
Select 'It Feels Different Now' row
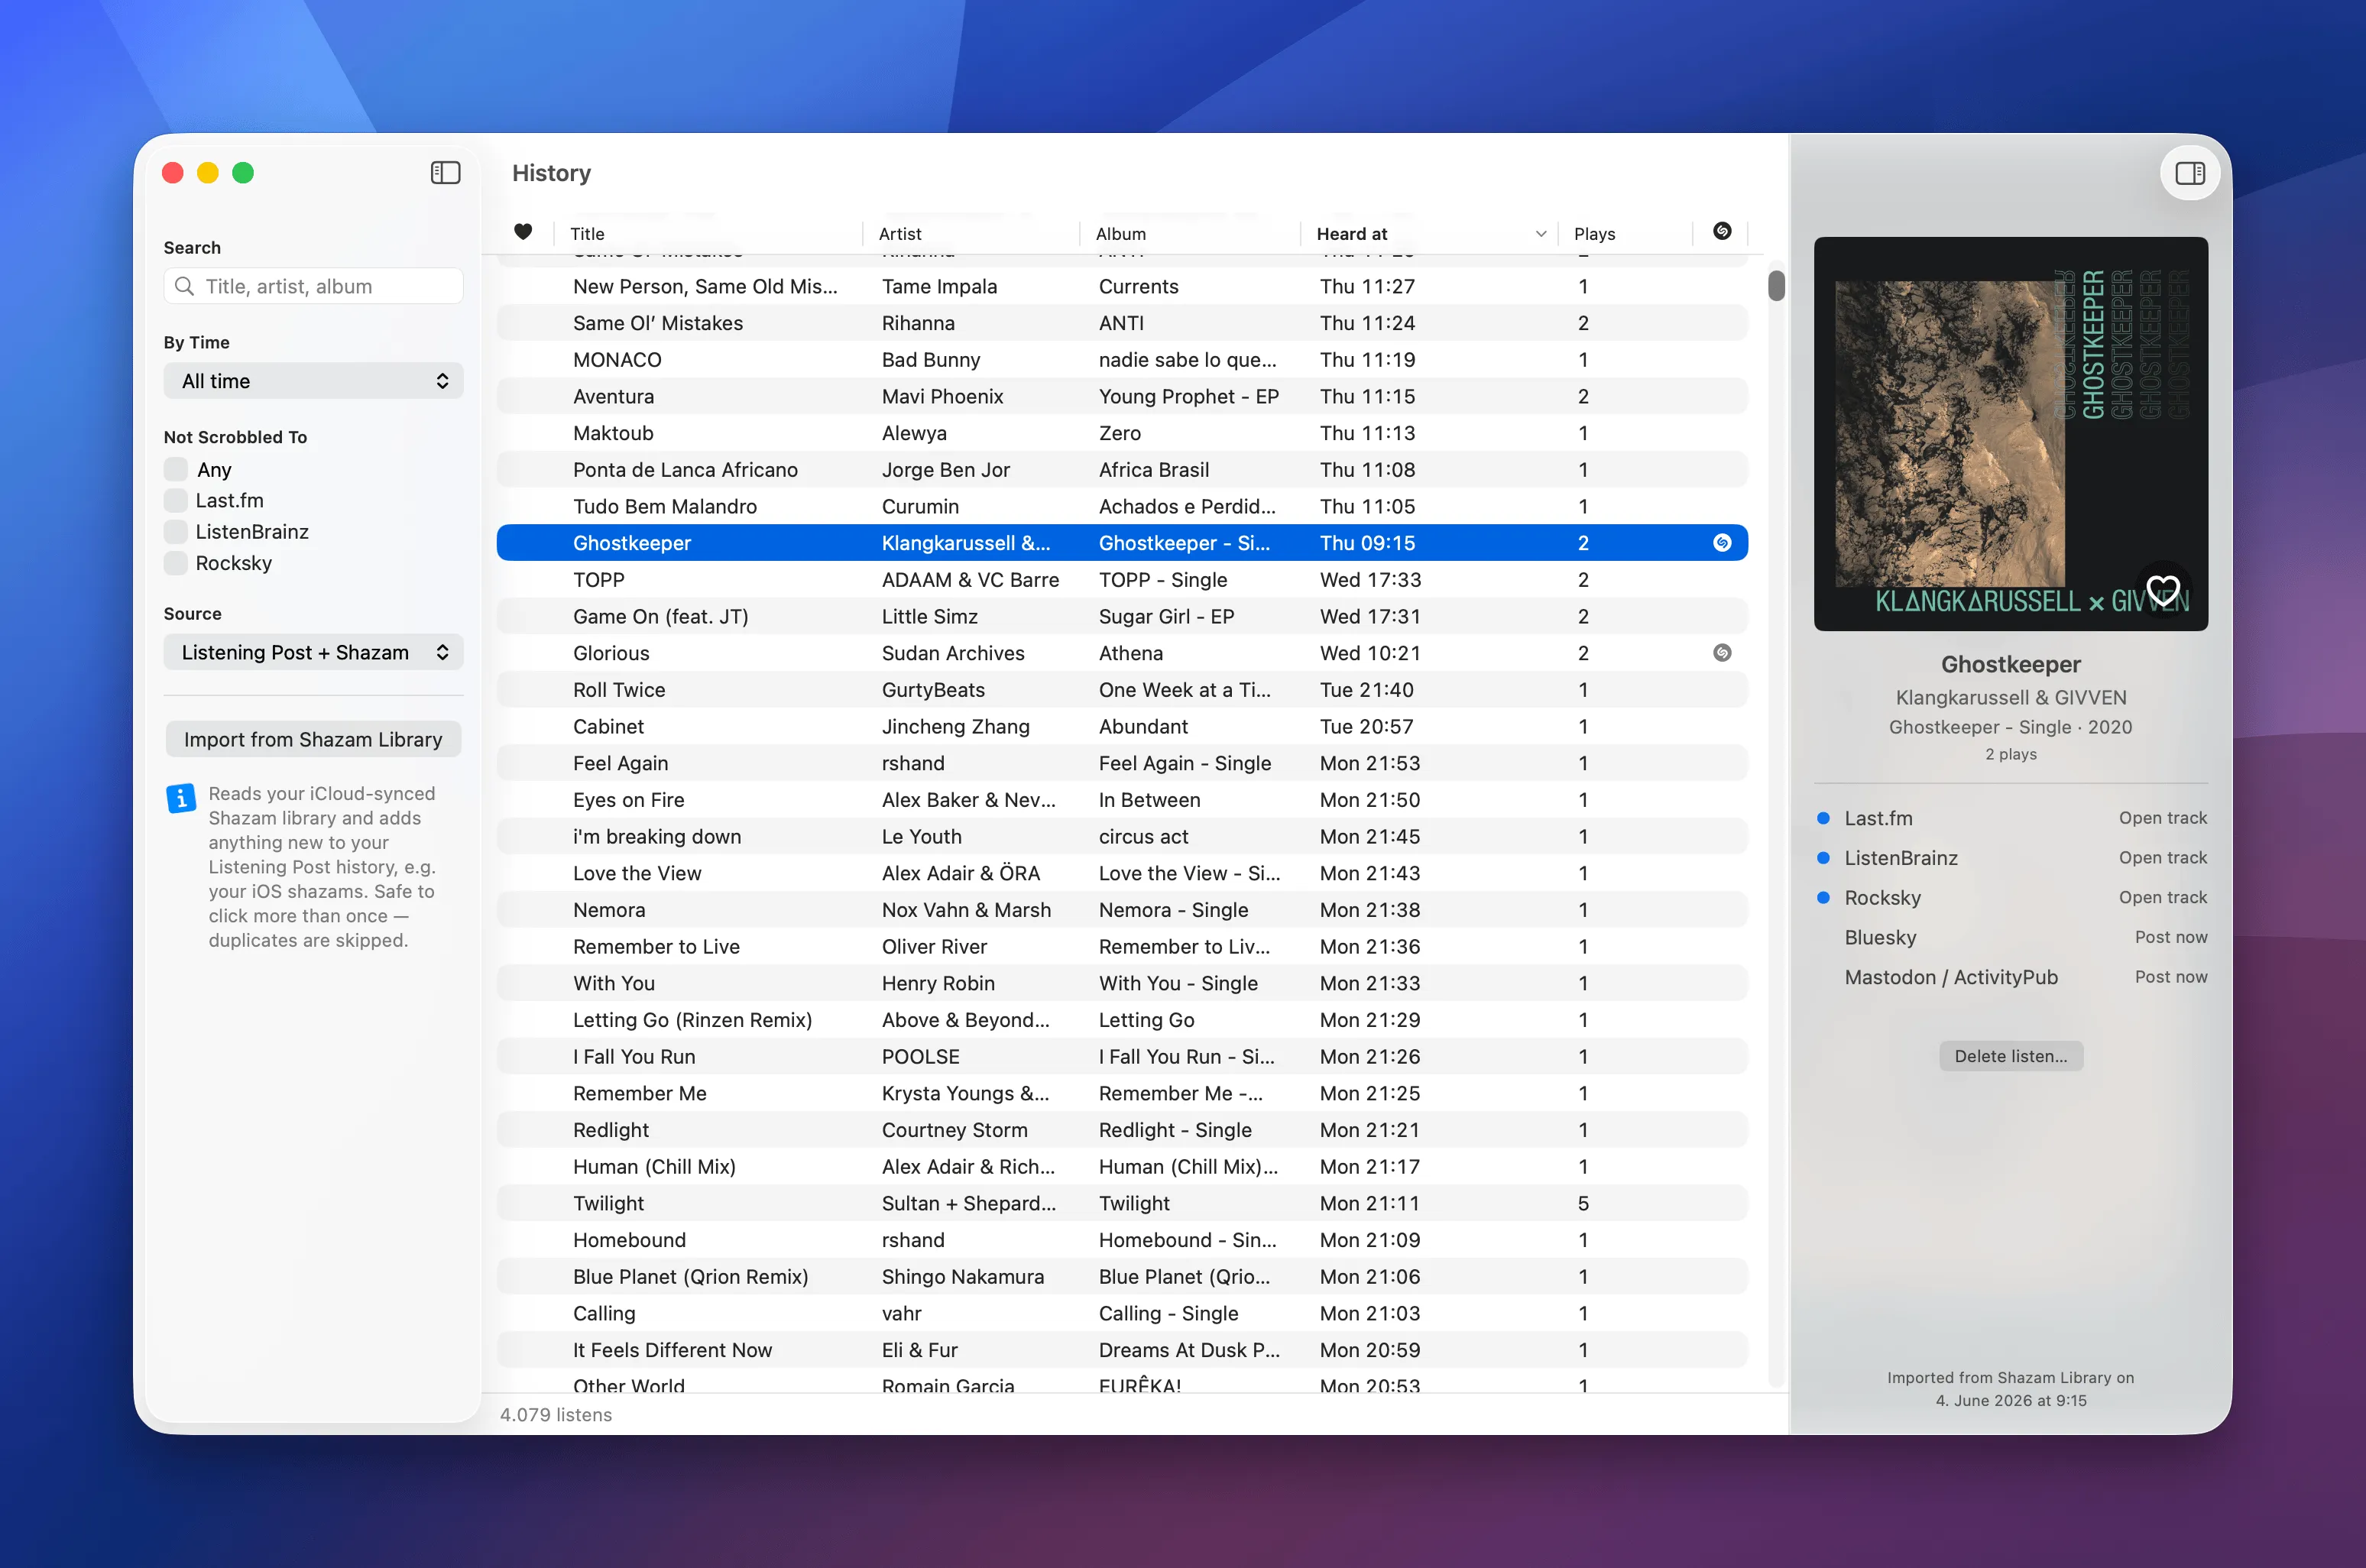tap(1122, 1350)
